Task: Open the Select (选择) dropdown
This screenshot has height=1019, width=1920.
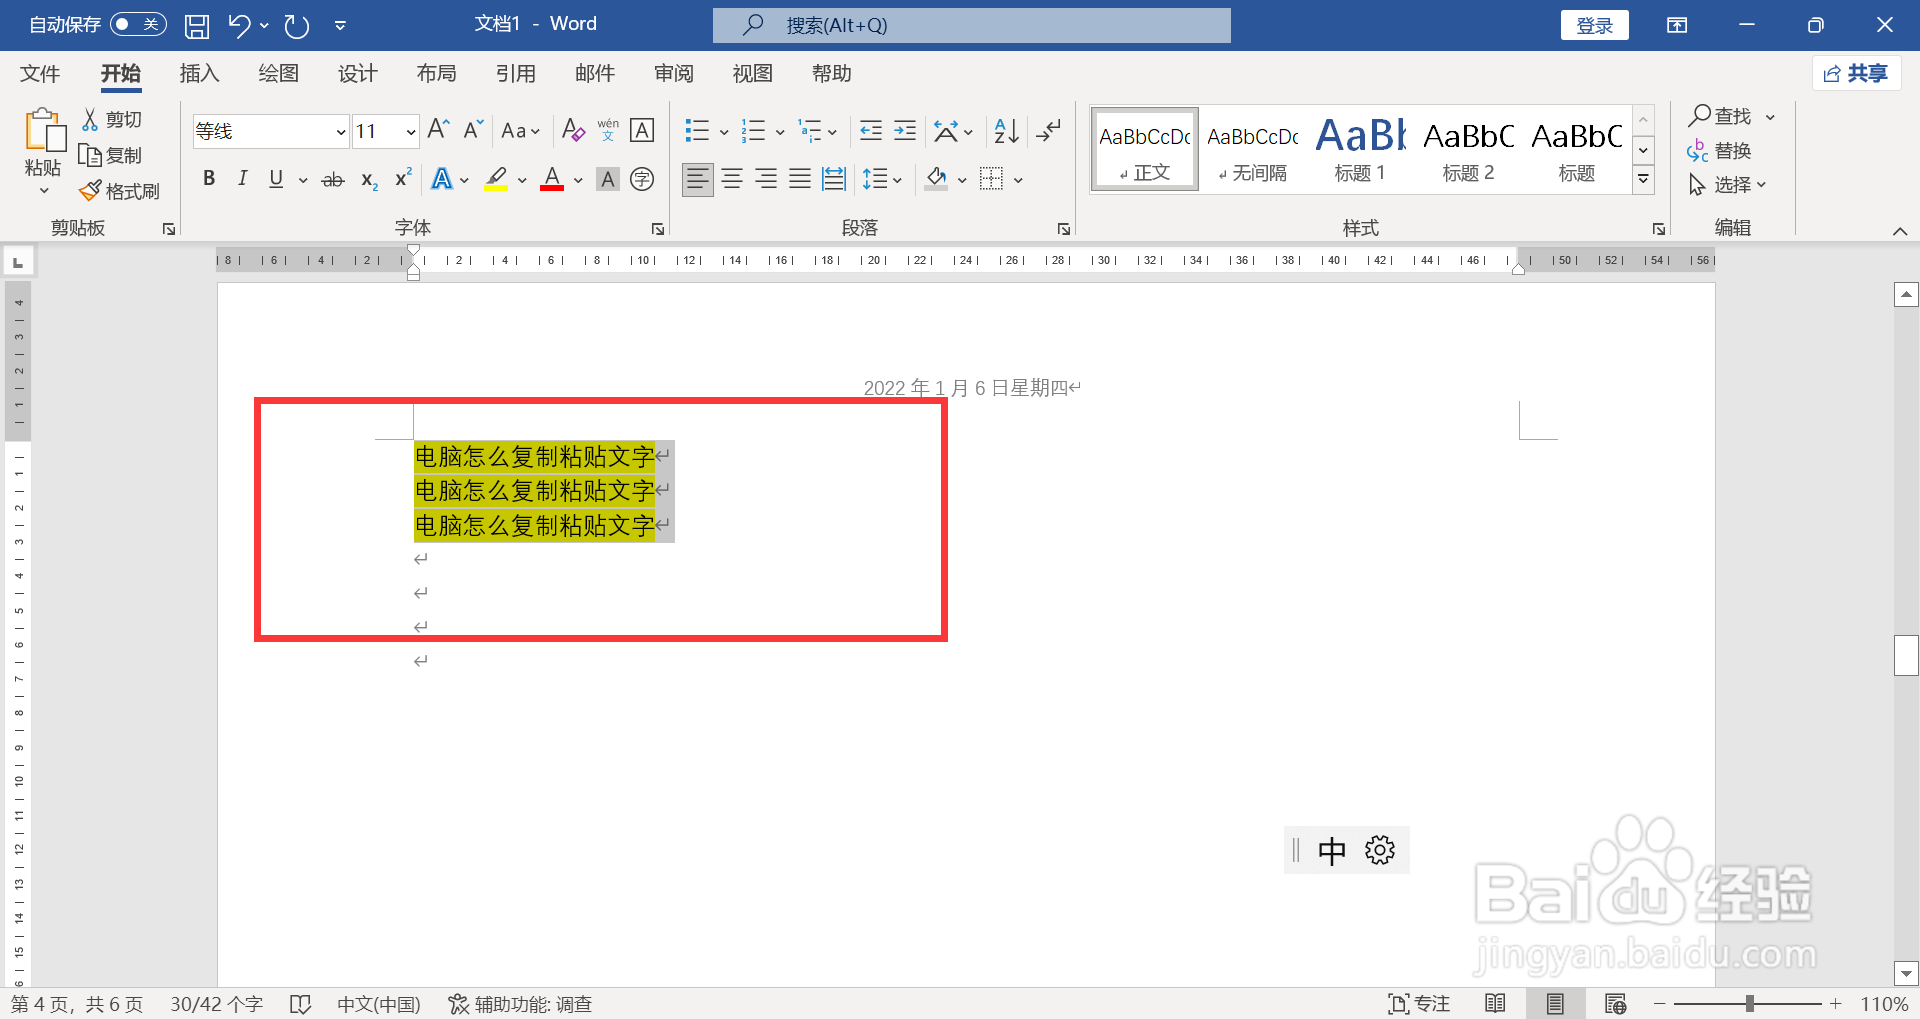Action: pos(1727,185)
